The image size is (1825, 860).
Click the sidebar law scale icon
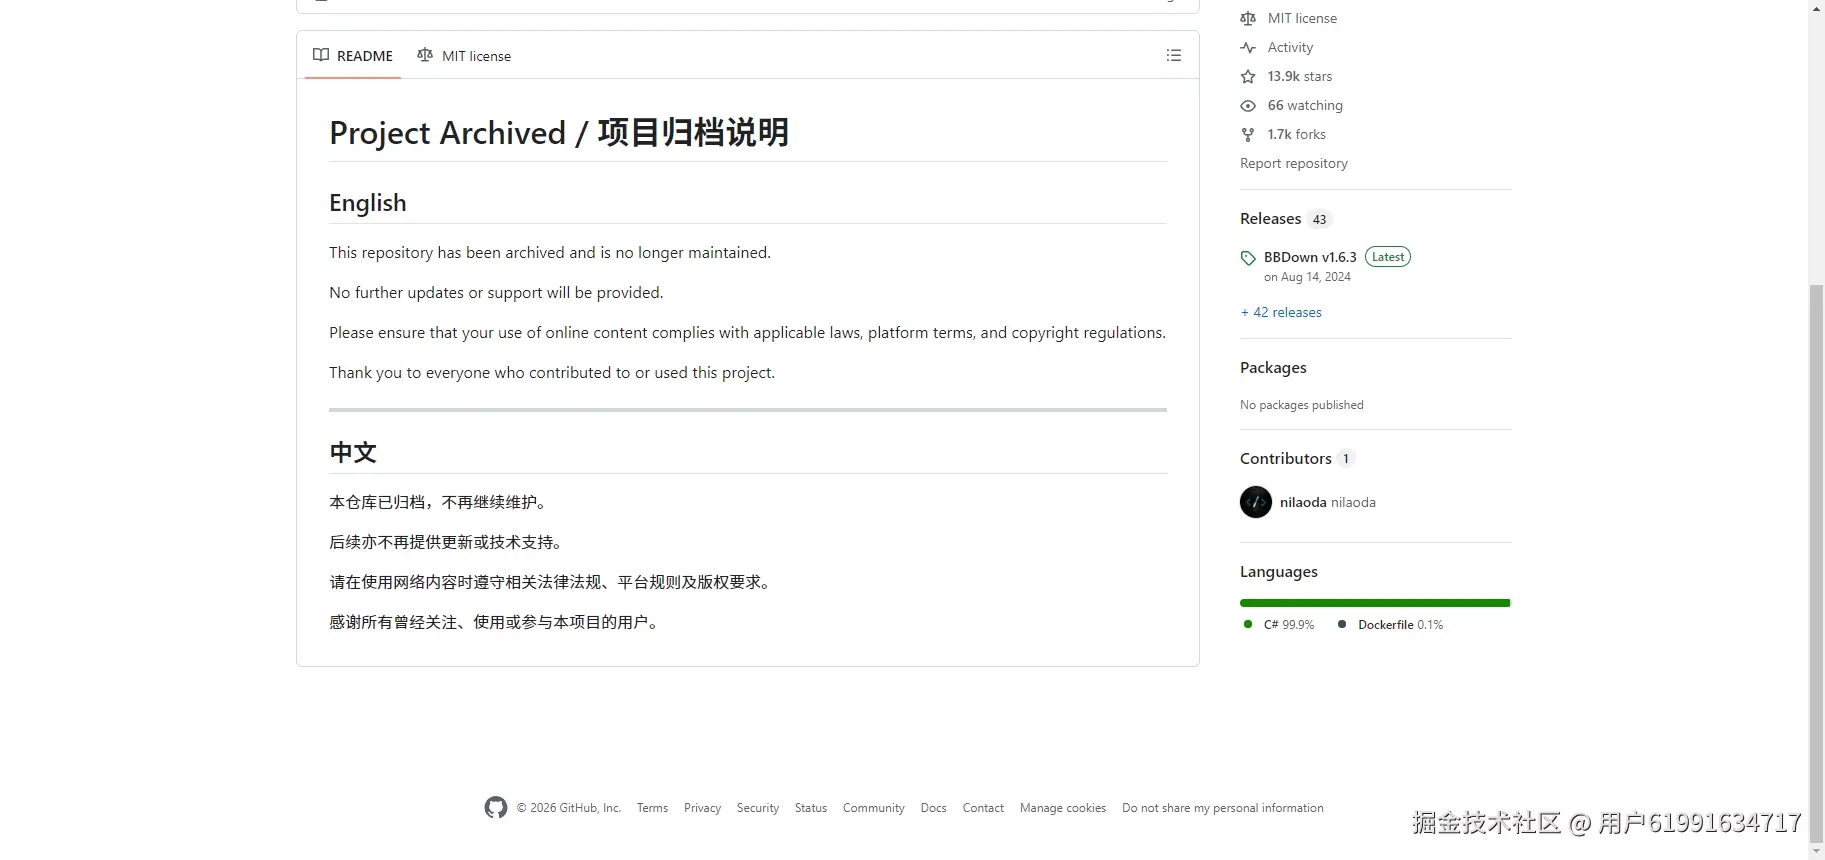[1248, 18]
